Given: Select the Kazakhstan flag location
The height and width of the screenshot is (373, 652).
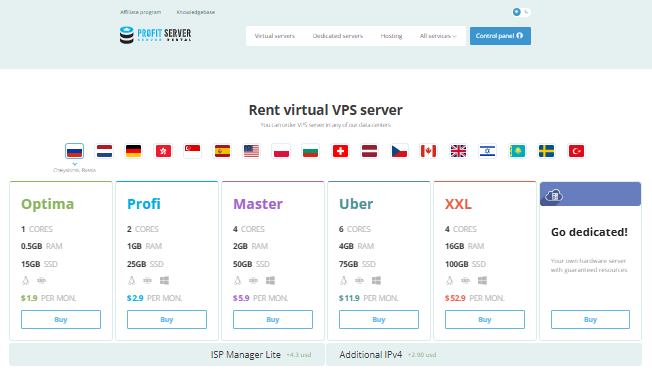Looking at the screenshot, I should (517, 151).
